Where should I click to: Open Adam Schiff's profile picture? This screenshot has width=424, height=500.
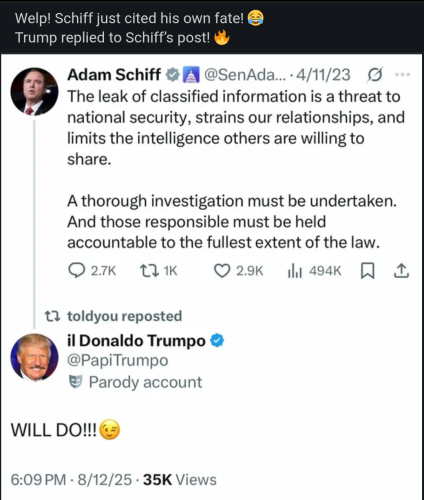34,92
